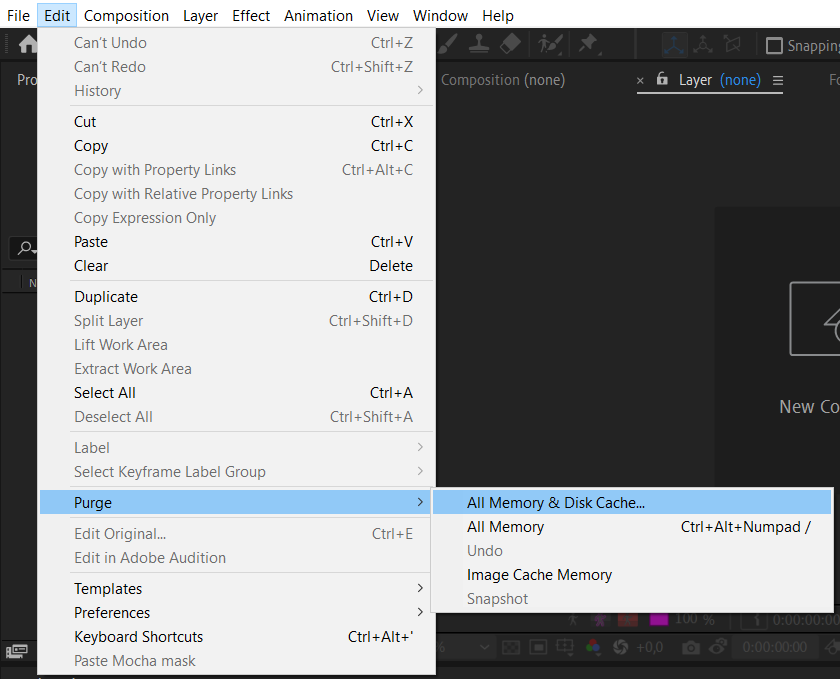Viewport: 840px width, 679px height.
Task: Open the Animation menu
Action: [x=318, y=16]
